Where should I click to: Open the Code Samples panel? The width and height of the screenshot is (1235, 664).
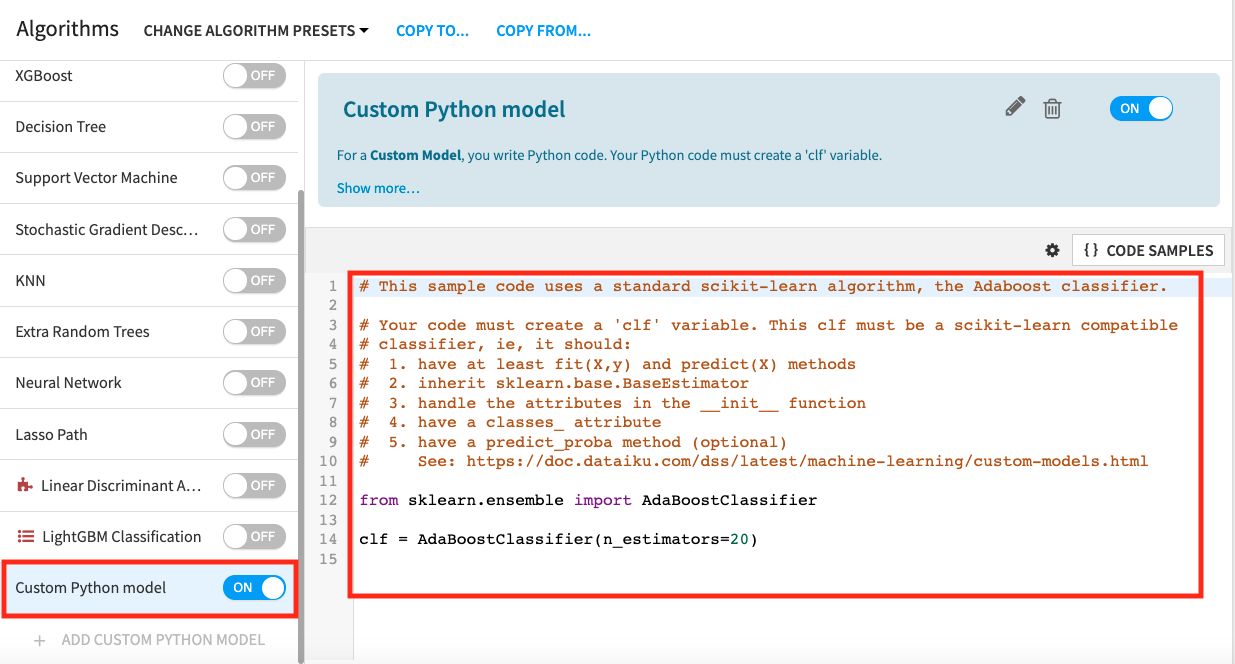[x=1148, y=250]
